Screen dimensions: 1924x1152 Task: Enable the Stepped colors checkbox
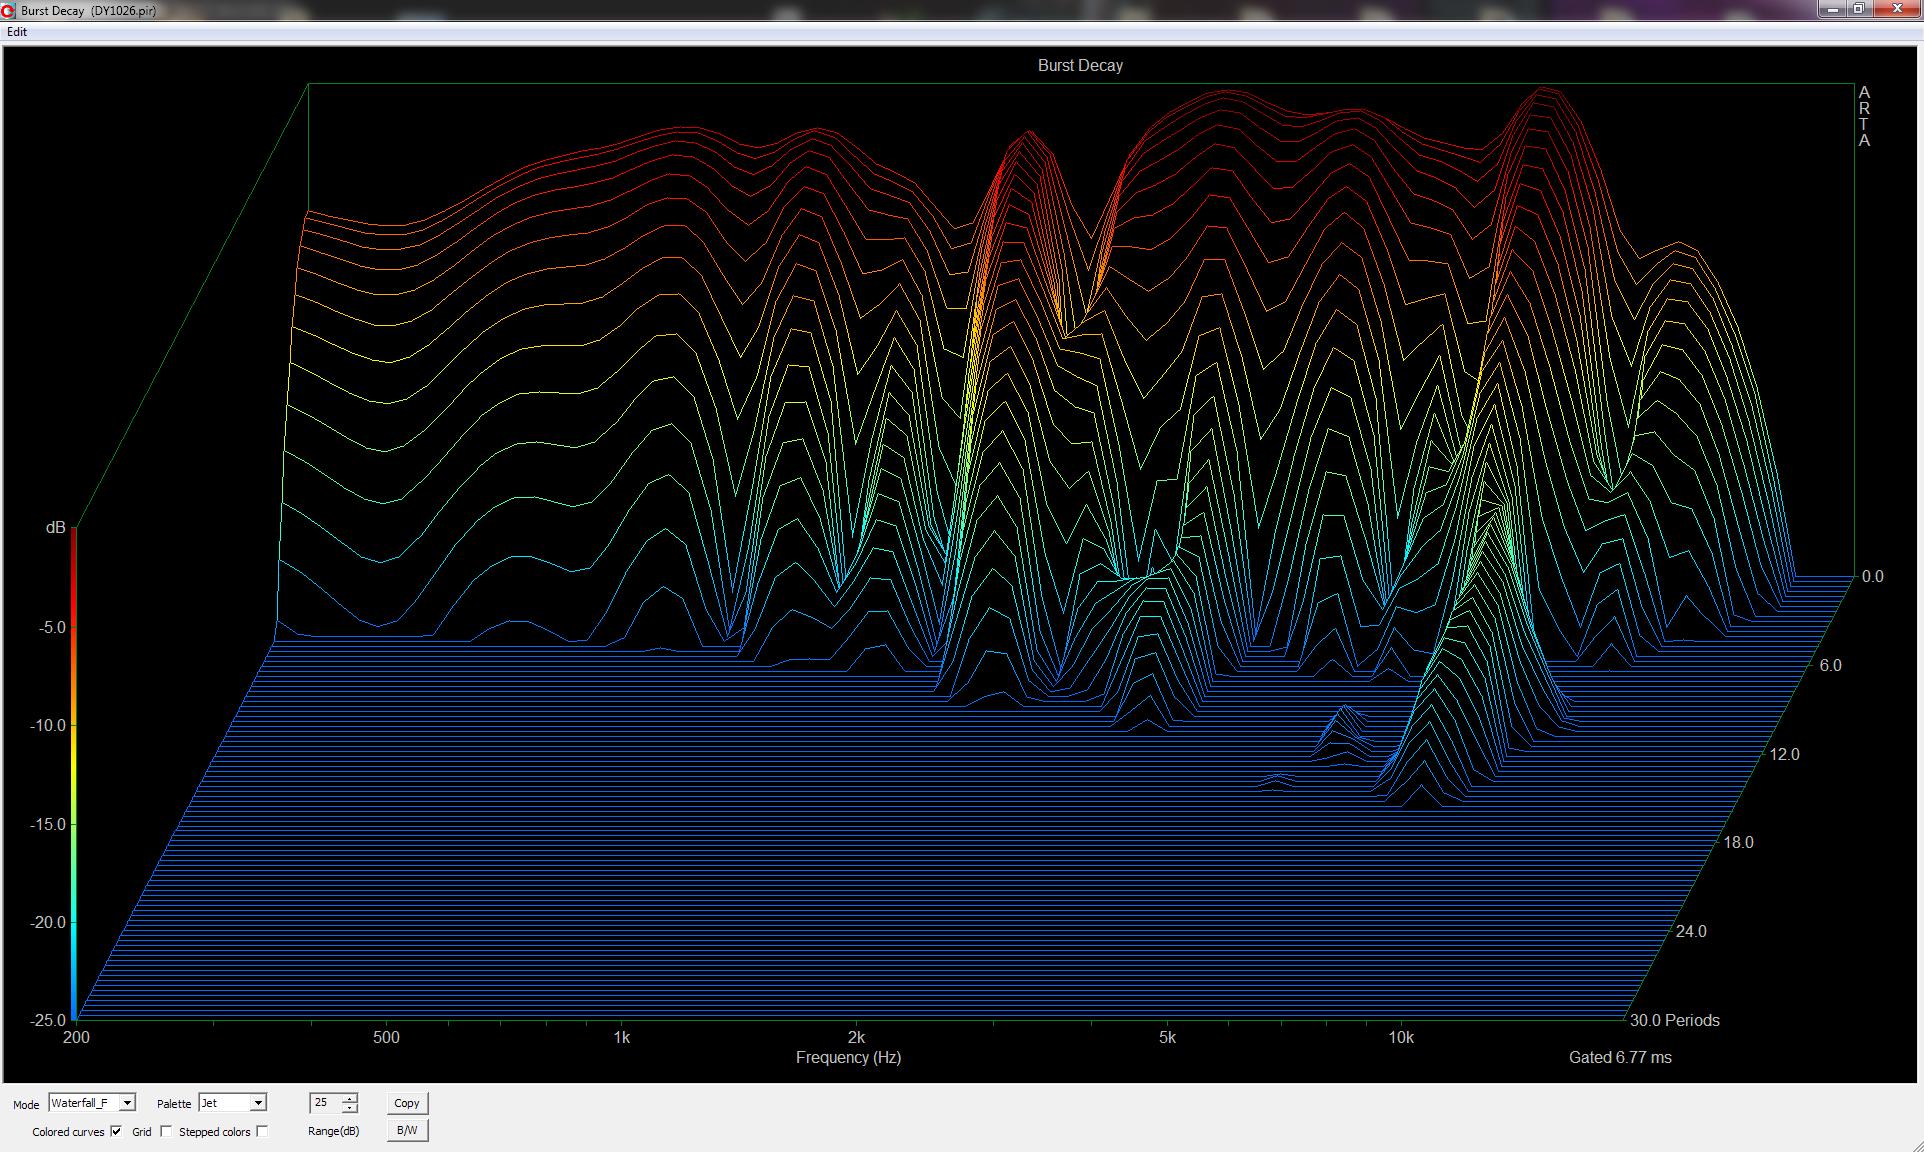[262, 1131]
